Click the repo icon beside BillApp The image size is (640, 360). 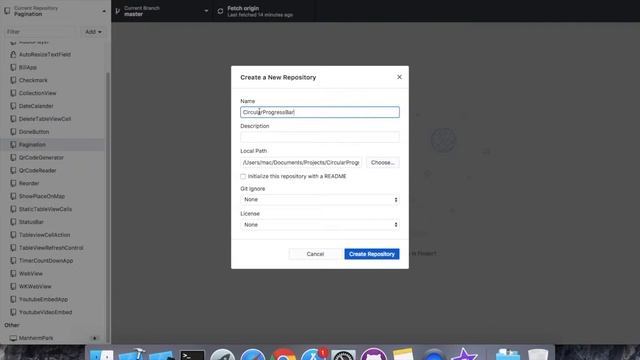[13, 67]
